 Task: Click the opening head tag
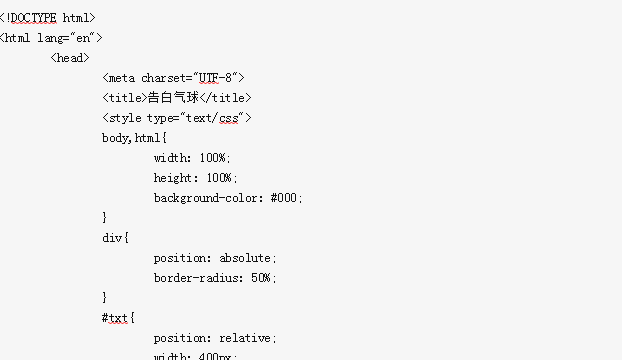70,58
